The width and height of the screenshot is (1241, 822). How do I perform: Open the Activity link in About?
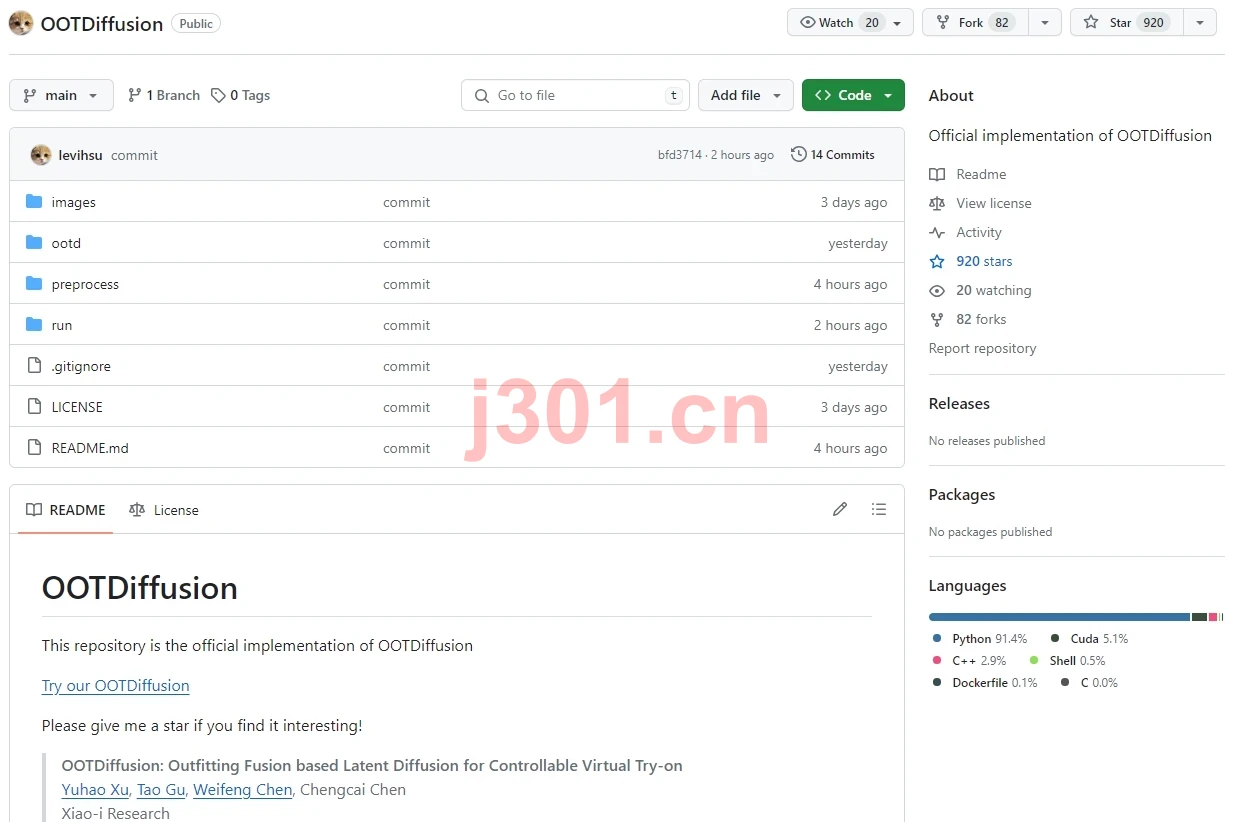pyautogui.click(x=979, y=232)
